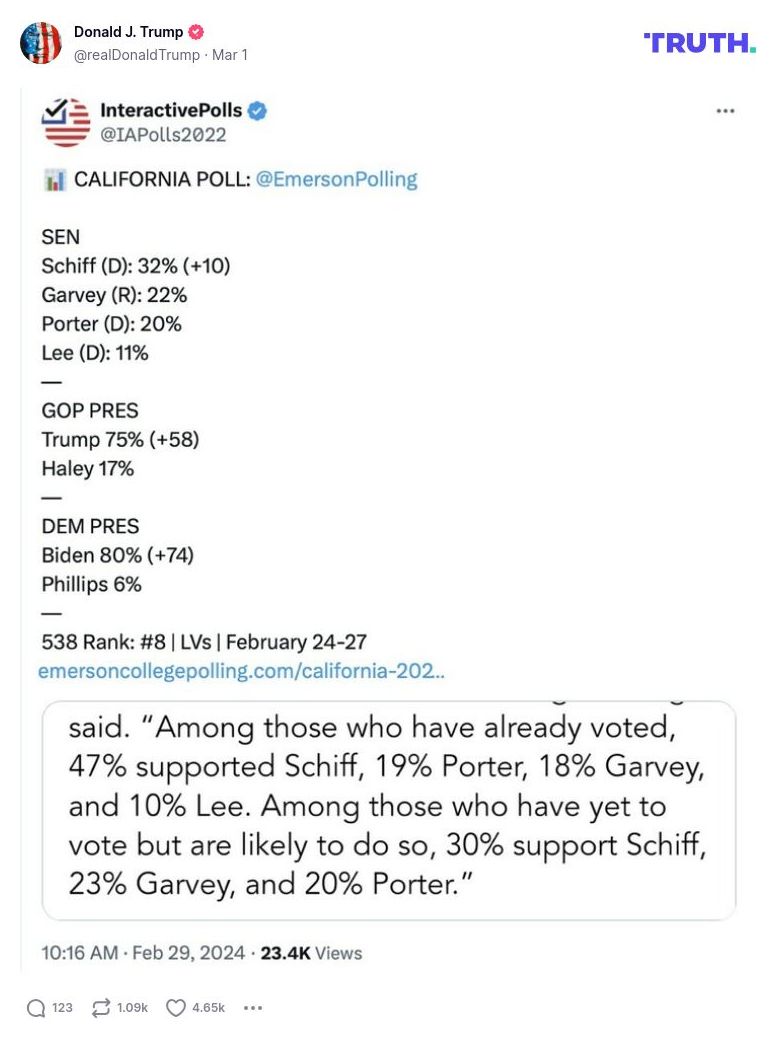This screenshot has height=1039, width=777.
Task: Open the Donald J. Trump display name
Action: click(128, 32)
